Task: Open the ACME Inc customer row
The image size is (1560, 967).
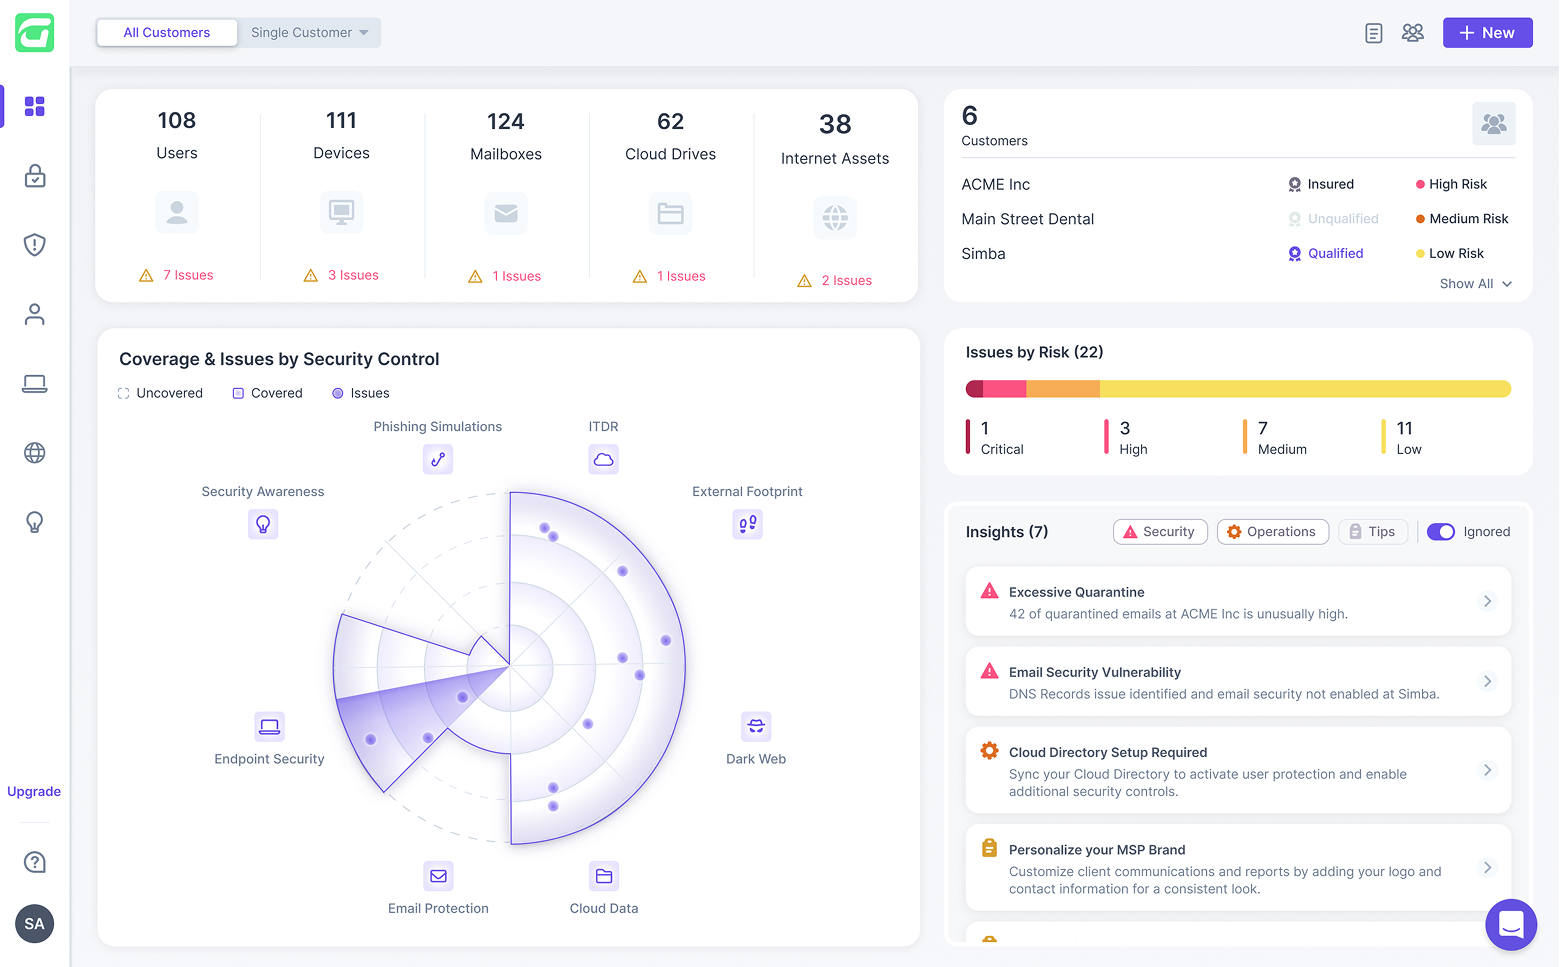Action: [x=1238, y=184]
